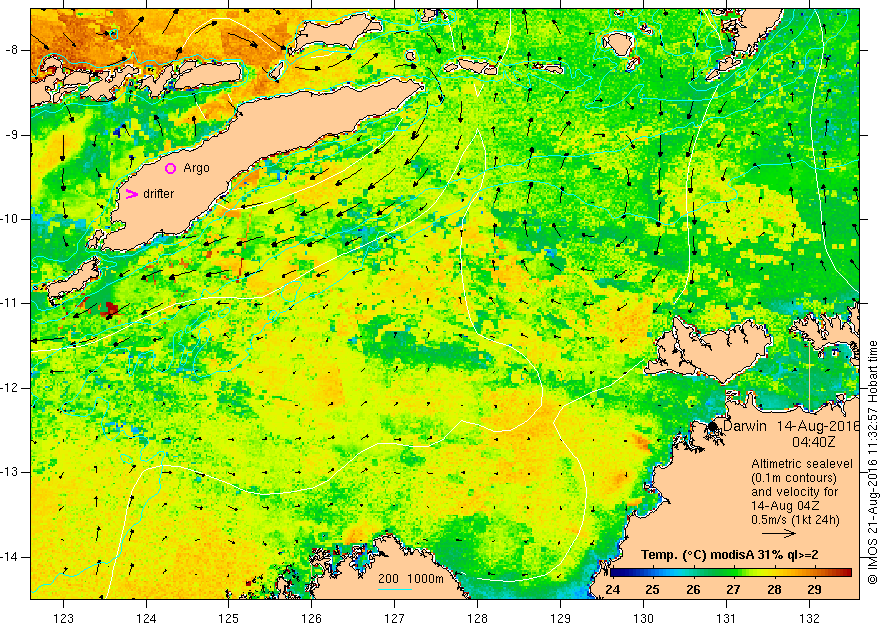
Task: Click the '0.5m/s (1kt 24h)' scale text
Action: click(x=796, y=520)
